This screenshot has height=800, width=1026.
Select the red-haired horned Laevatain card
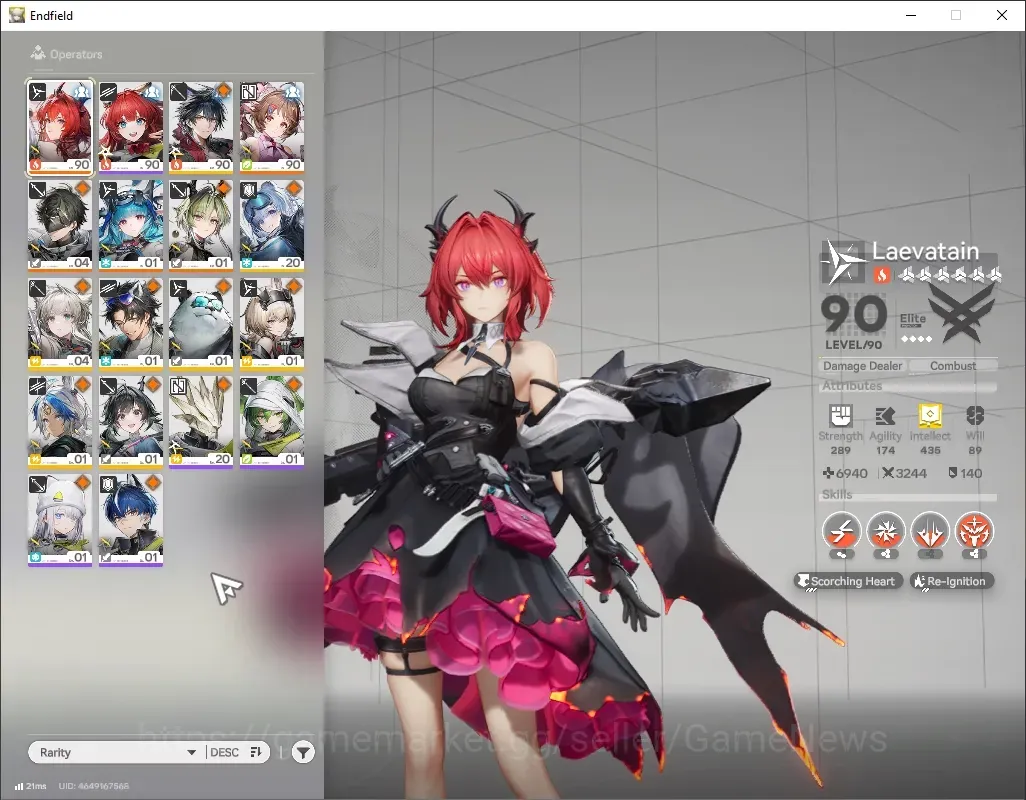60,128
